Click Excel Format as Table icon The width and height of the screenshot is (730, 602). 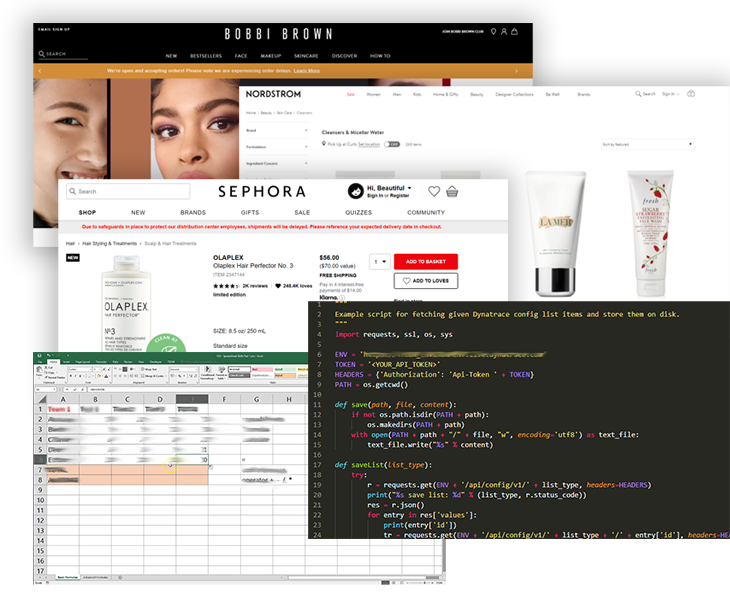click(222, 369)
